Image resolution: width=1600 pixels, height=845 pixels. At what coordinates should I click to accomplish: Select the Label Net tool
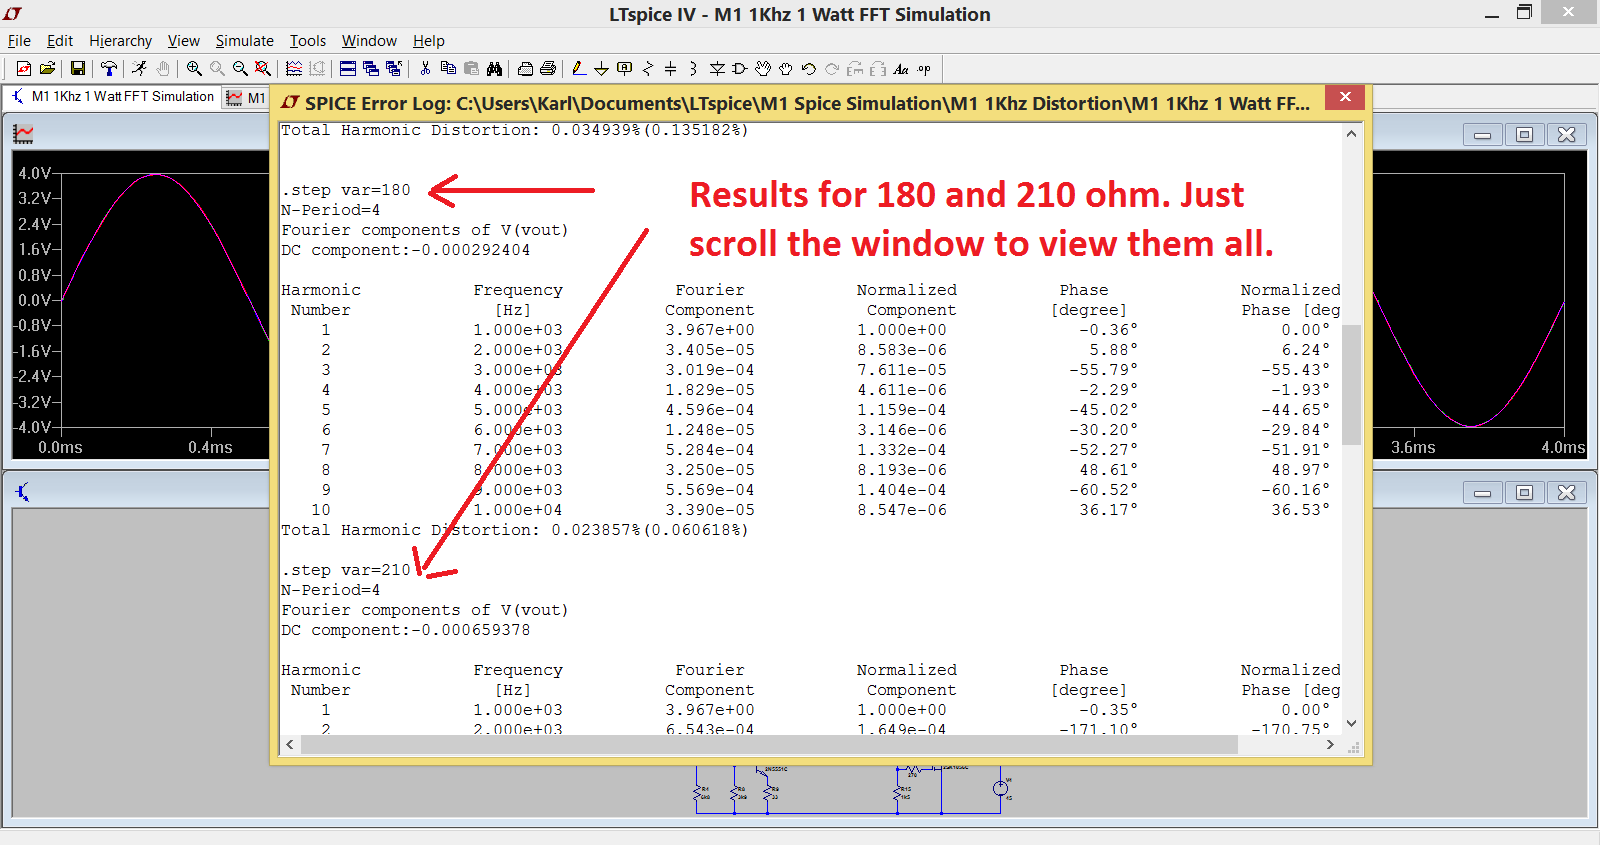pyautogui.click(x=624, y=69)
